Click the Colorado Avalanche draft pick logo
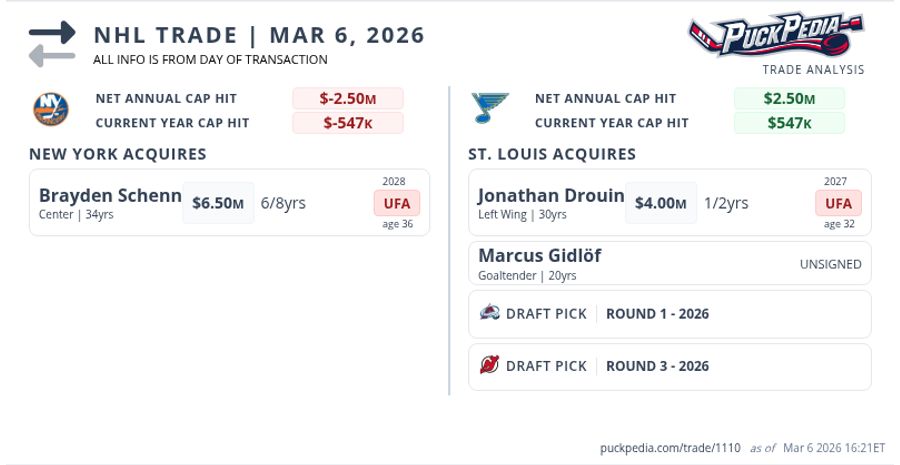The image size is (900, 465). click(489, 313)
